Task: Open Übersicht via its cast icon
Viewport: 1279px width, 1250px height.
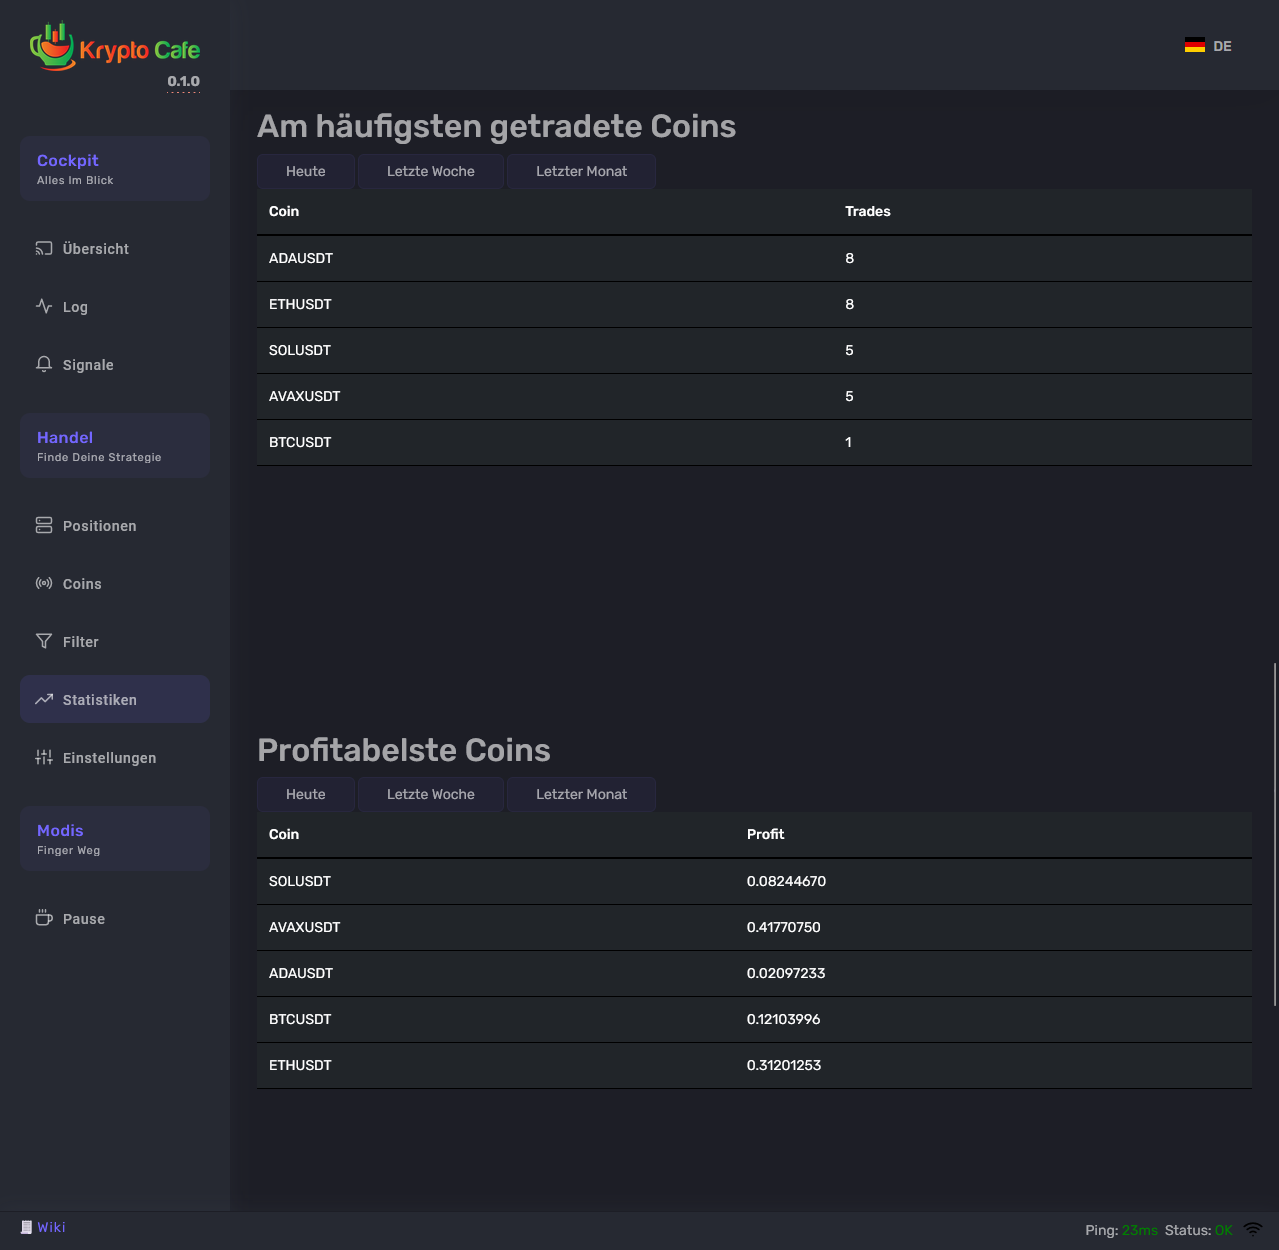Action: click(44, 248)
